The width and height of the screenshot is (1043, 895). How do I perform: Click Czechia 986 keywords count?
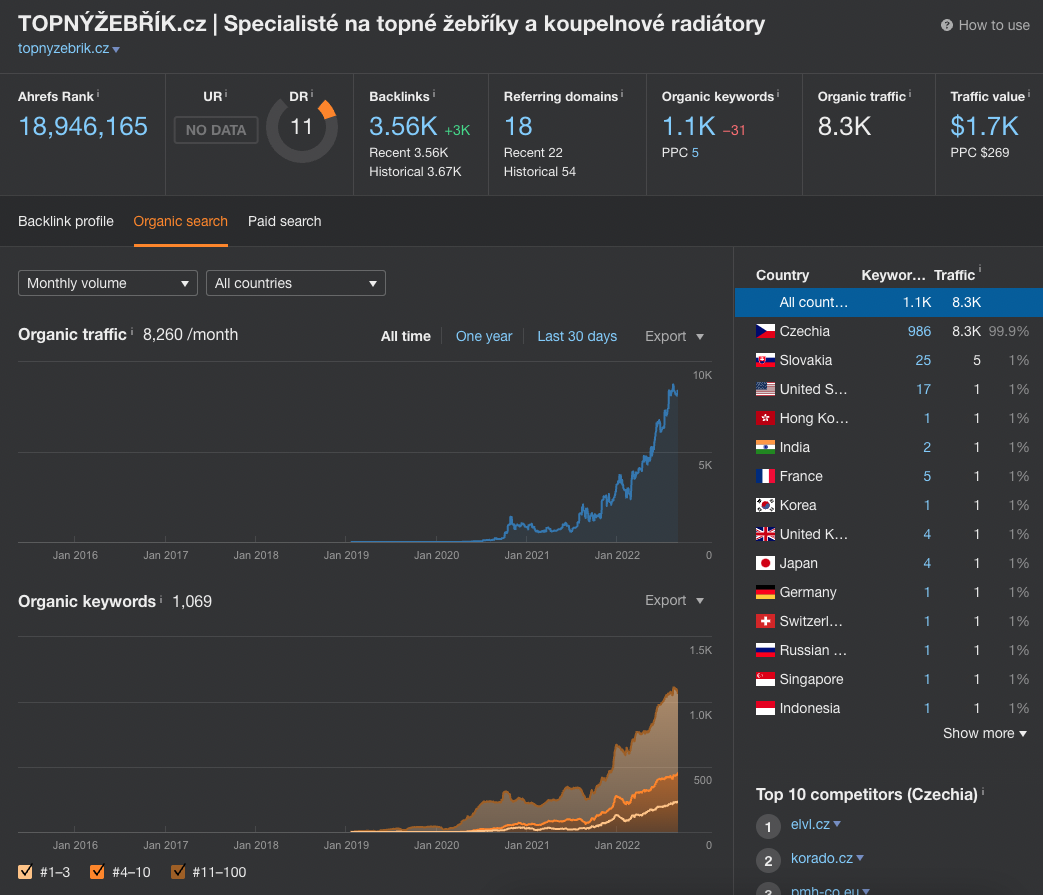919,331
